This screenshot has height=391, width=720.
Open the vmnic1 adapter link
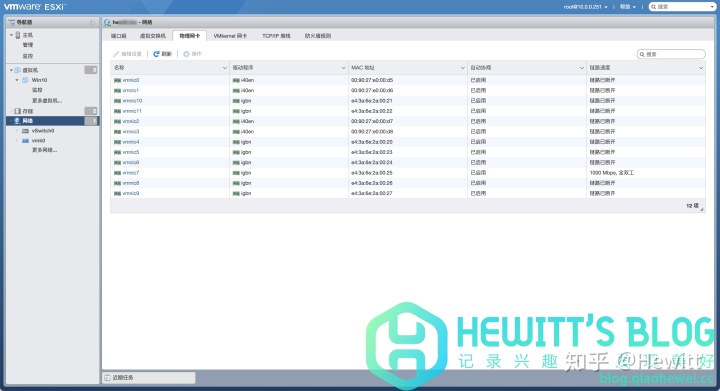point(130,90)
